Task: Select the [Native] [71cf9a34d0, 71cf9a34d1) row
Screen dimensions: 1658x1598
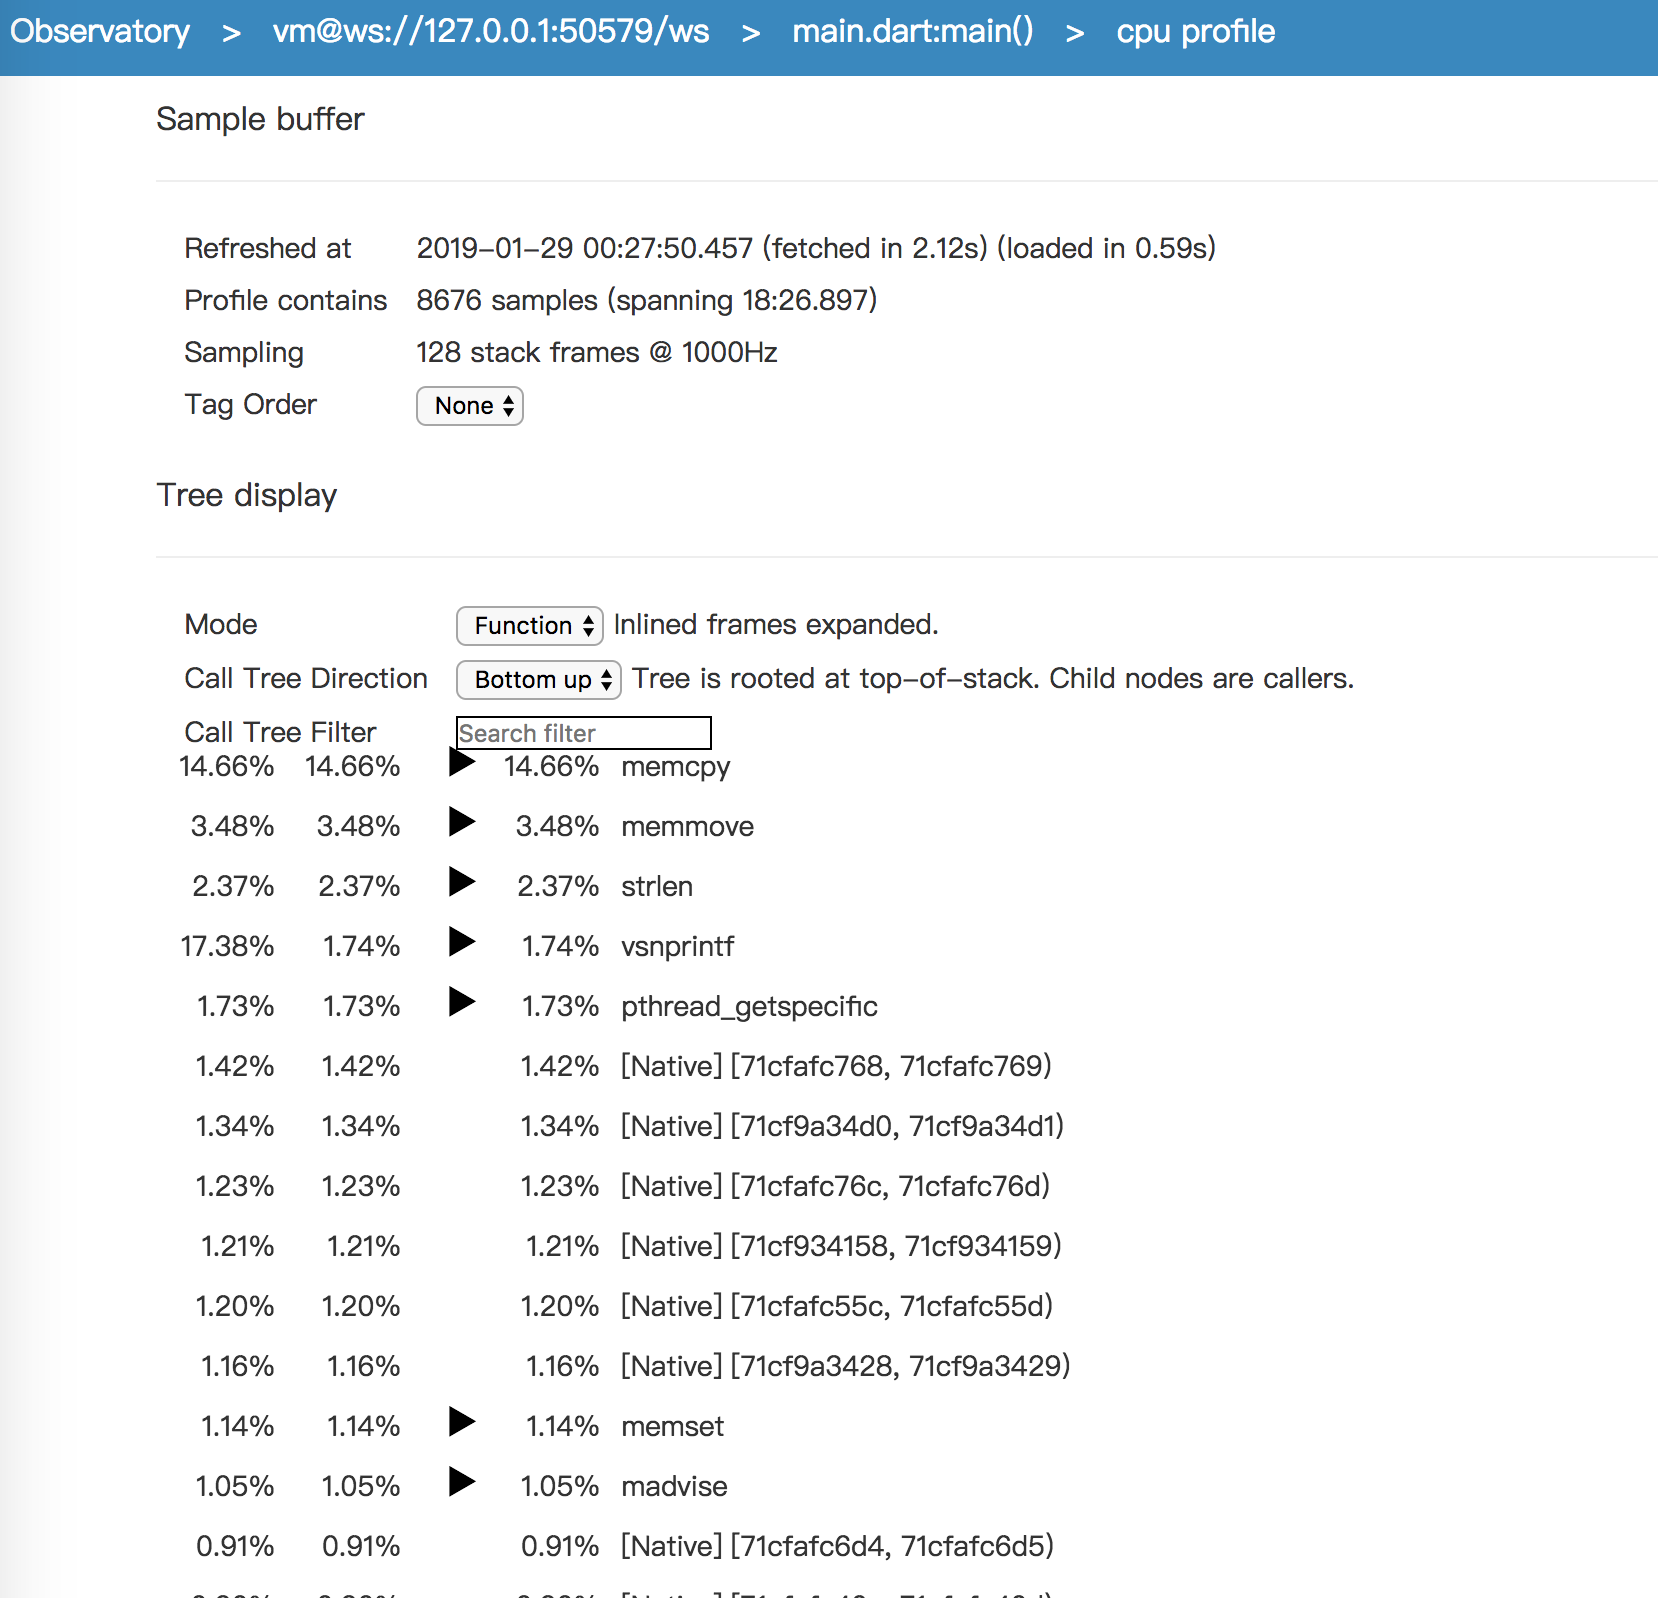Action: coord(842,1126)
